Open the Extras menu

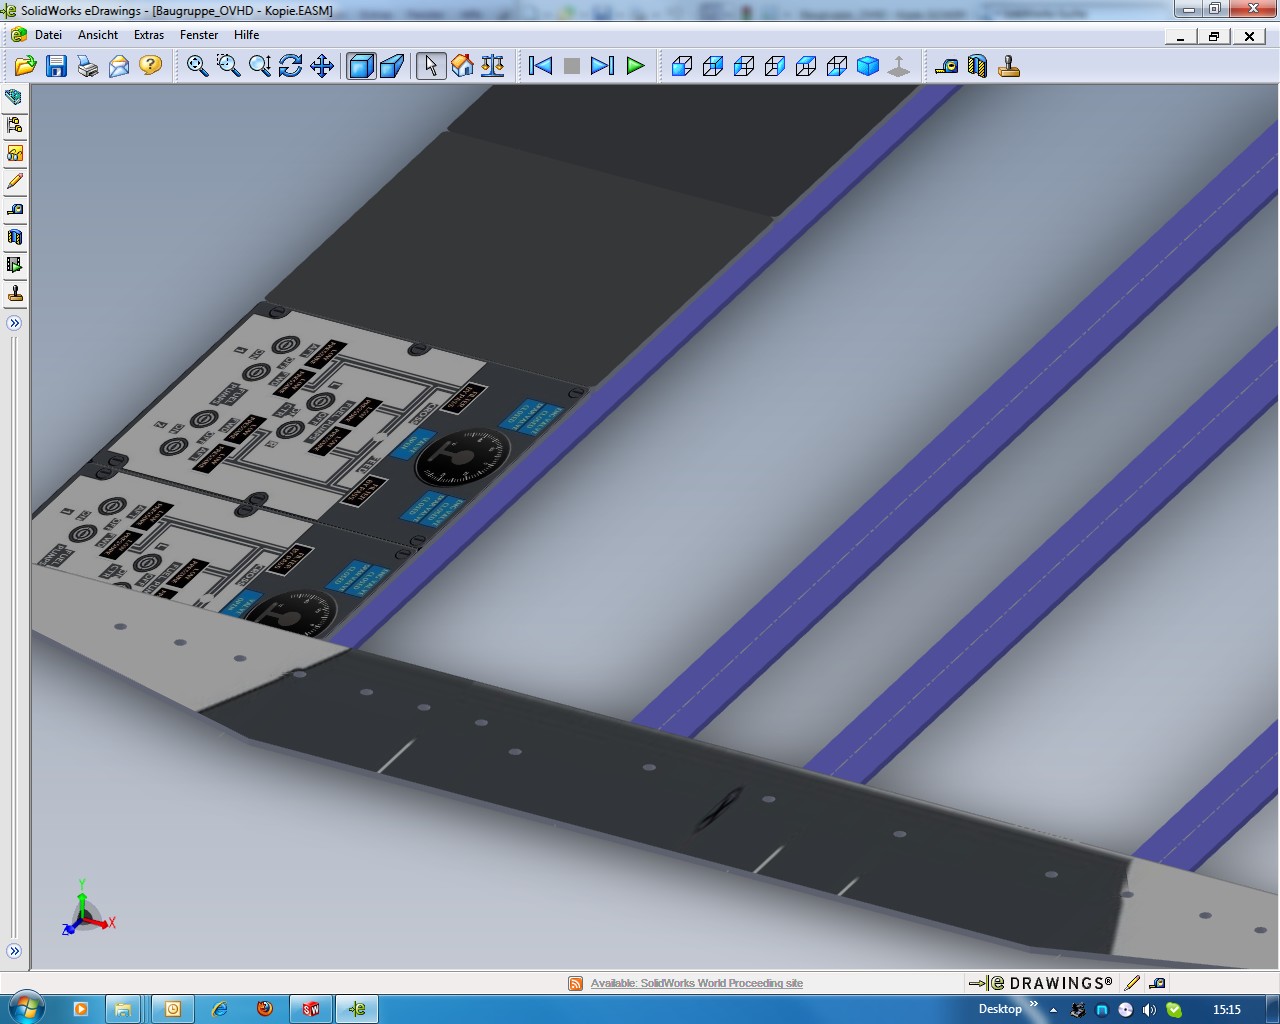(149, 35)
